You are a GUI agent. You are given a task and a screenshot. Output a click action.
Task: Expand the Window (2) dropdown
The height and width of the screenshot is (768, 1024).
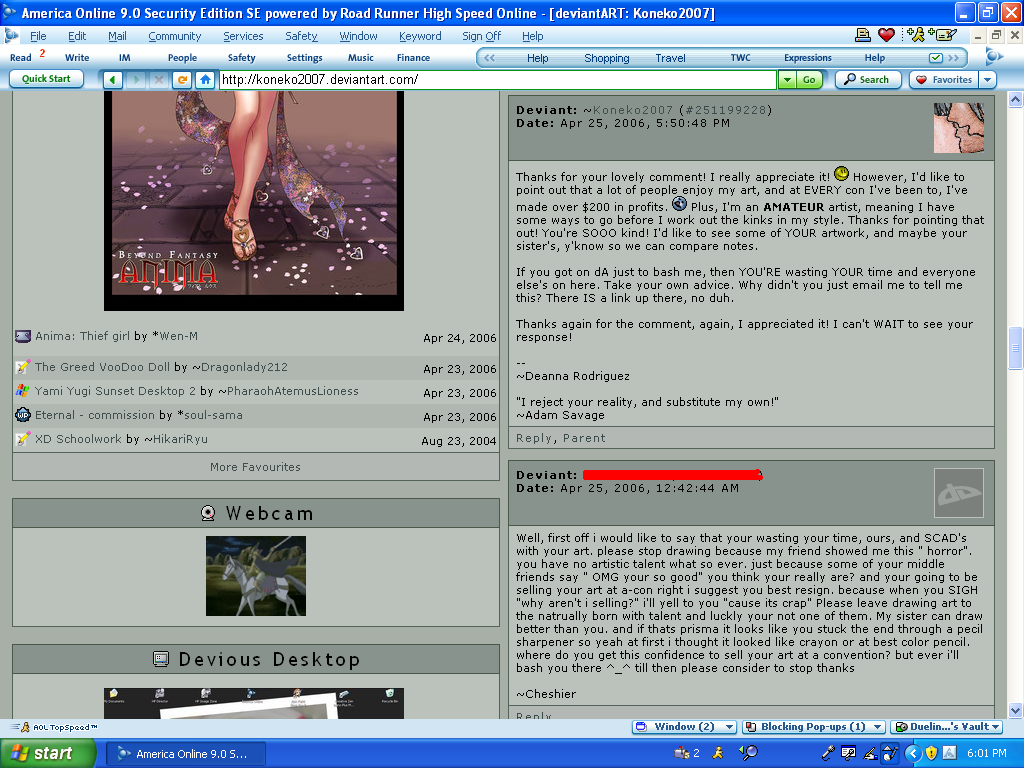point(729,727)
